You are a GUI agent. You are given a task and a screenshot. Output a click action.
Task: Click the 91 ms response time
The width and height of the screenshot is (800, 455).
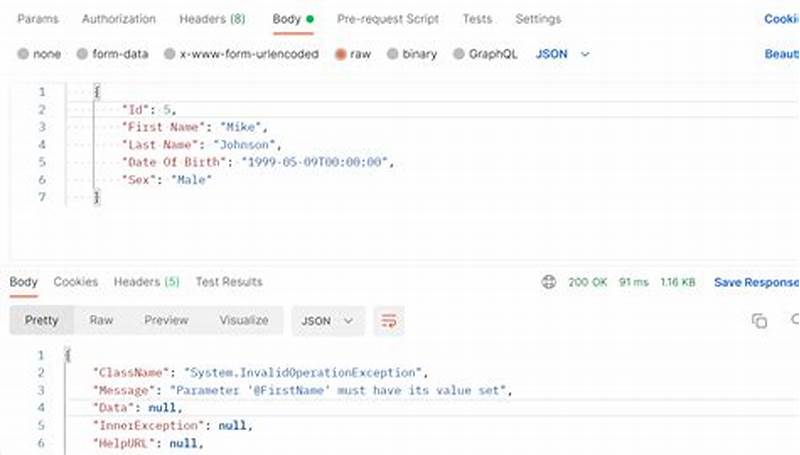tap(633, 282)
